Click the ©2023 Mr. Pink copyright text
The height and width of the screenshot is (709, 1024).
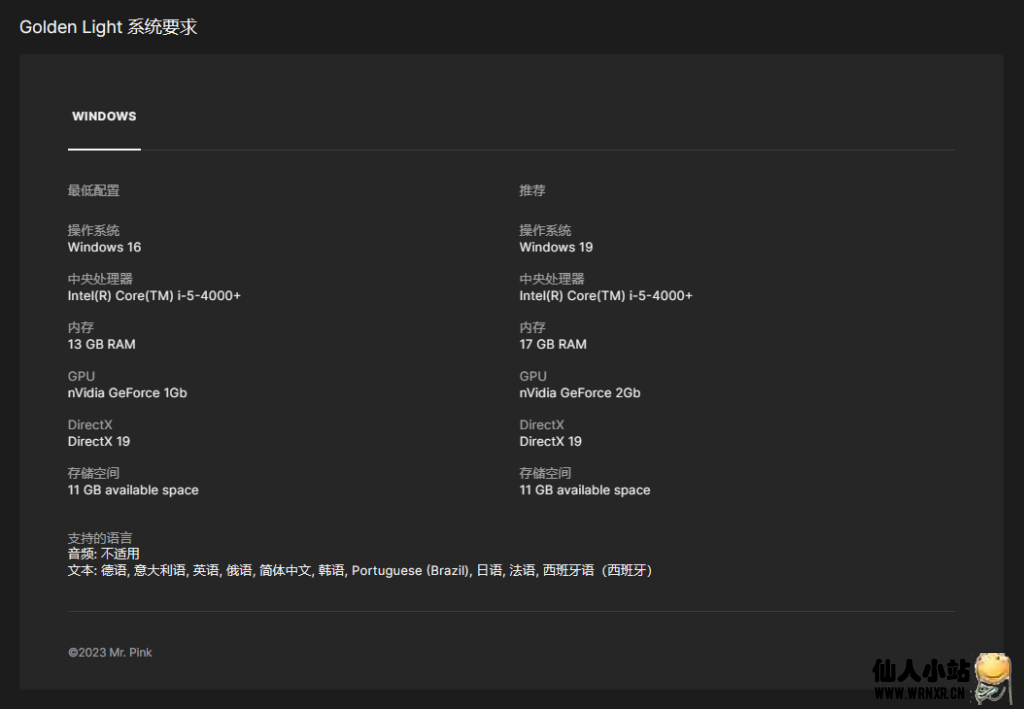110,652
